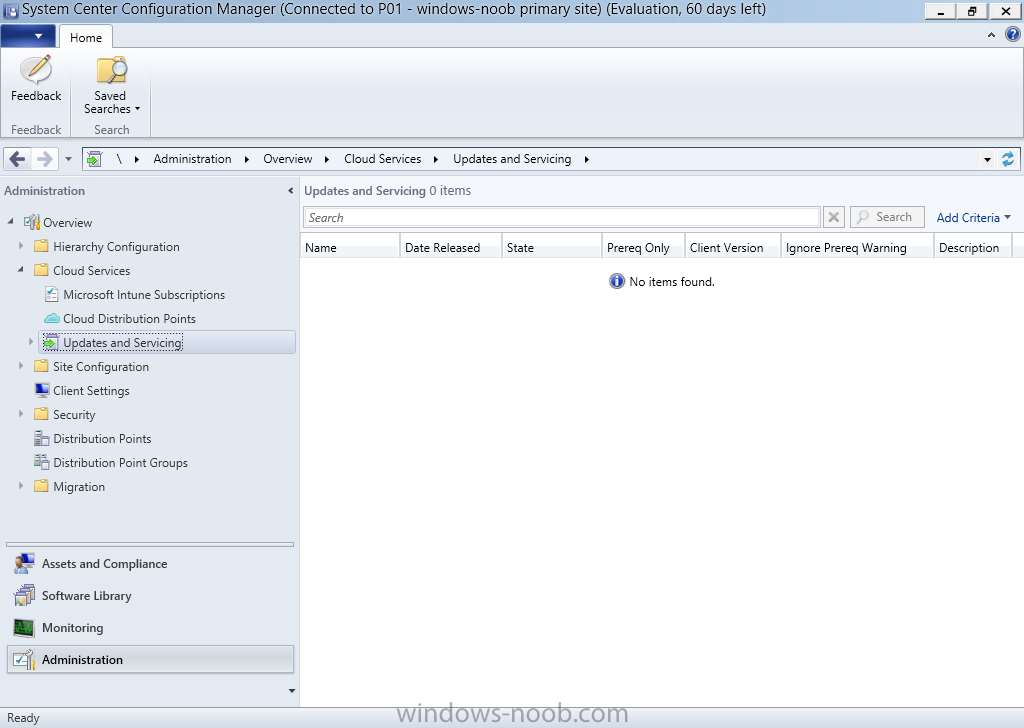Click Overview in the breadcrumb
This screenshot has width=1024, height=728.
[x=287, y=159]
